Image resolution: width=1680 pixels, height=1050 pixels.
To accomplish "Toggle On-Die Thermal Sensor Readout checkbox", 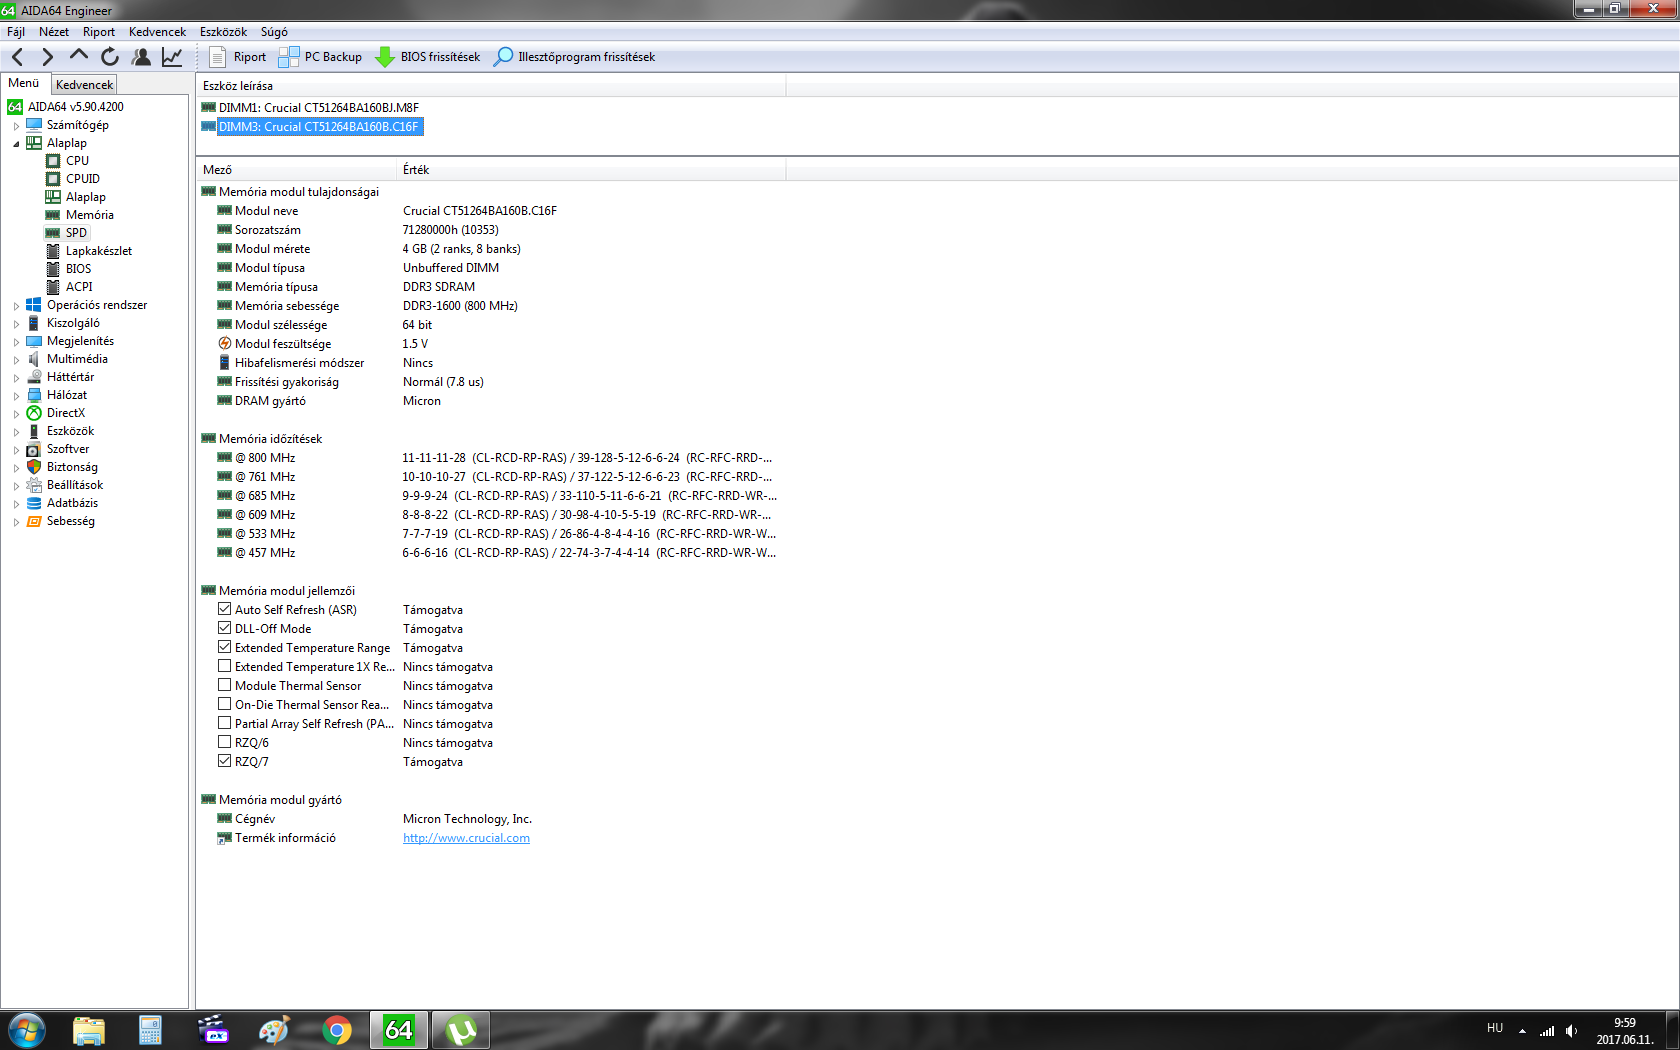I will (x=224, y=704).
